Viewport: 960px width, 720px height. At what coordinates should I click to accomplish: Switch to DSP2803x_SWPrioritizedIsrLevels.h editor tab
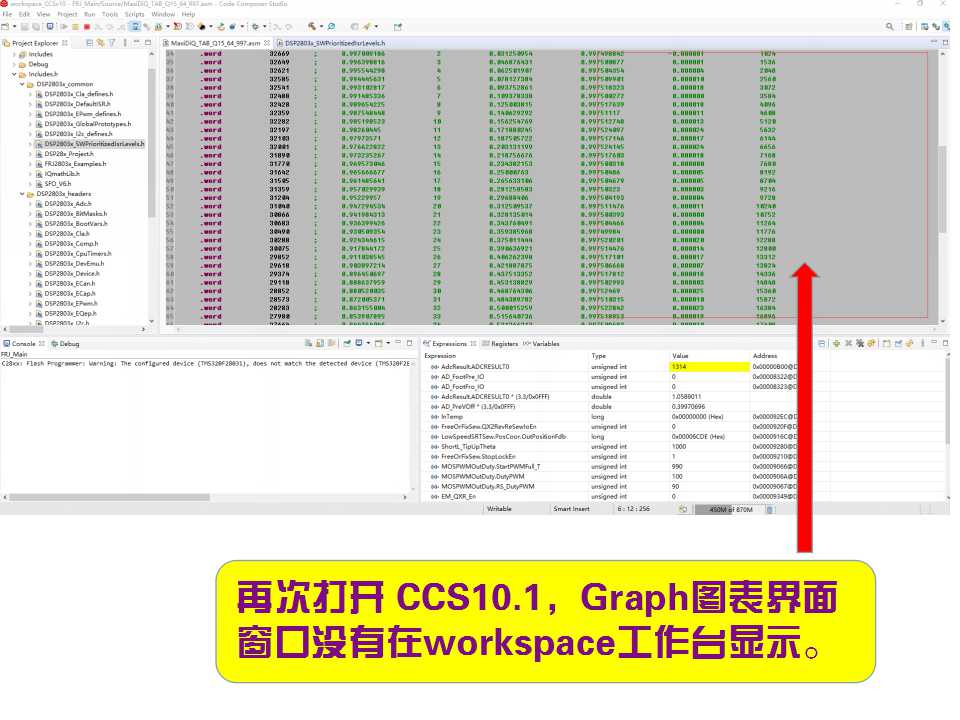[331, 43]
